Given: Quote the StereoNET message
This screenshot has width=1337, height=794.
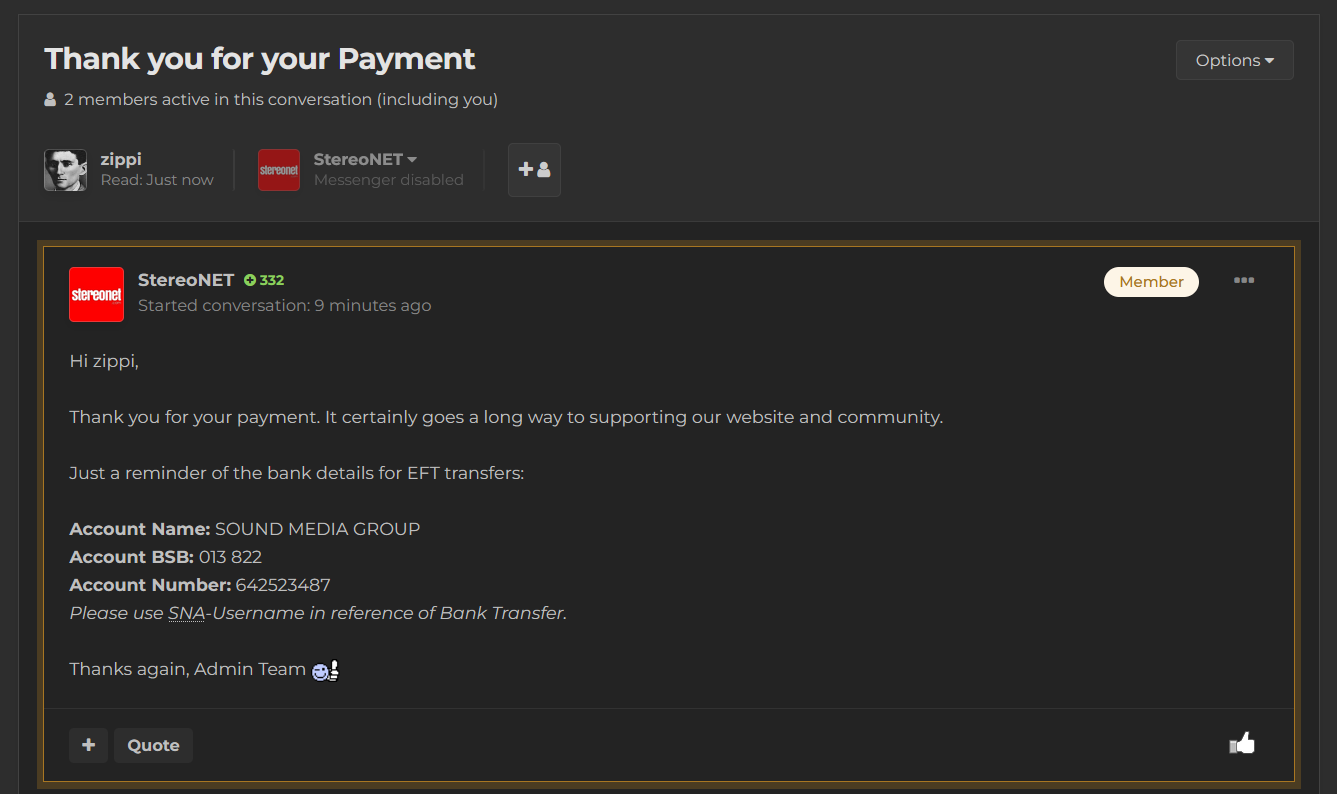Looking at the screenshot, I should [153, 745].
